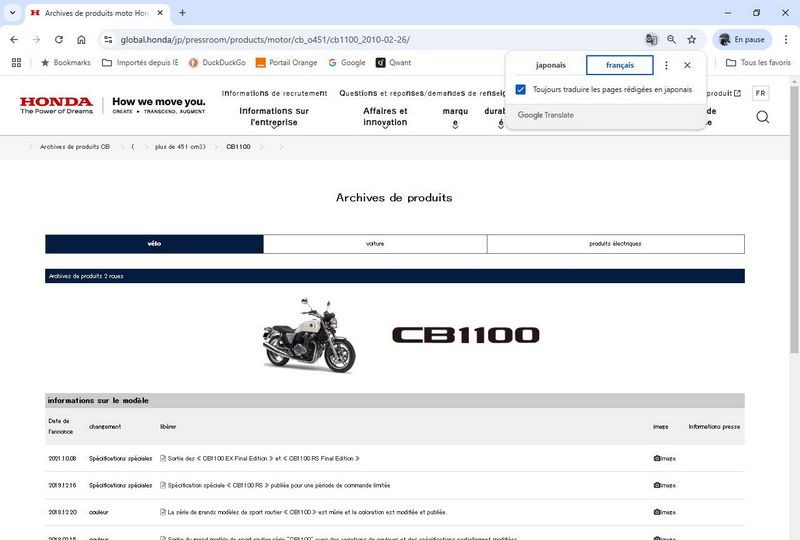Click the page vertical scrollbar thumb
The height and width of the screenshot is (540, 800).
(794, 219)
